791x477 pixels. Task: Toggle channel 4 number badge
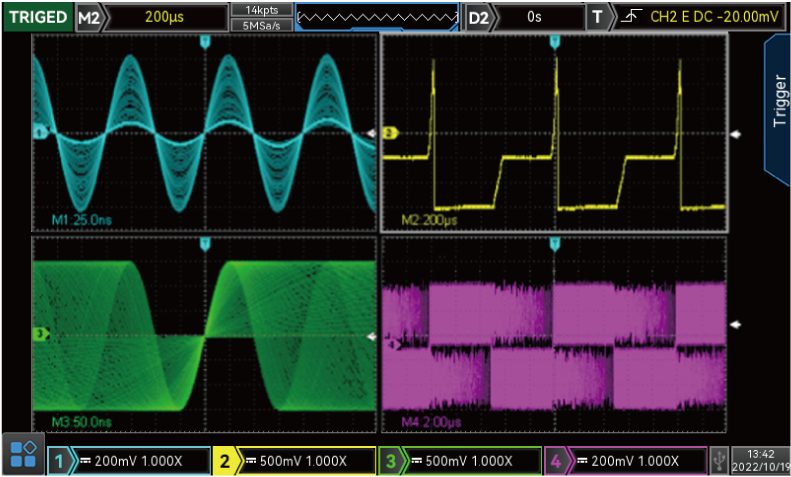[556, 460]
